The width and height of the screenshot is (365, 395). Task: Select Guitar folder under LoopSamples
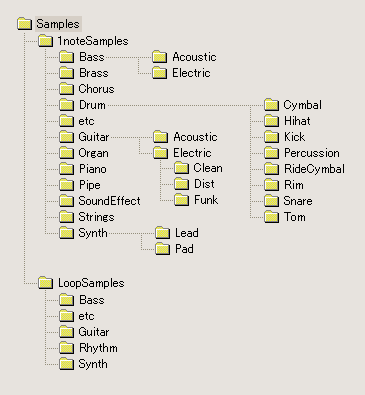84,332
